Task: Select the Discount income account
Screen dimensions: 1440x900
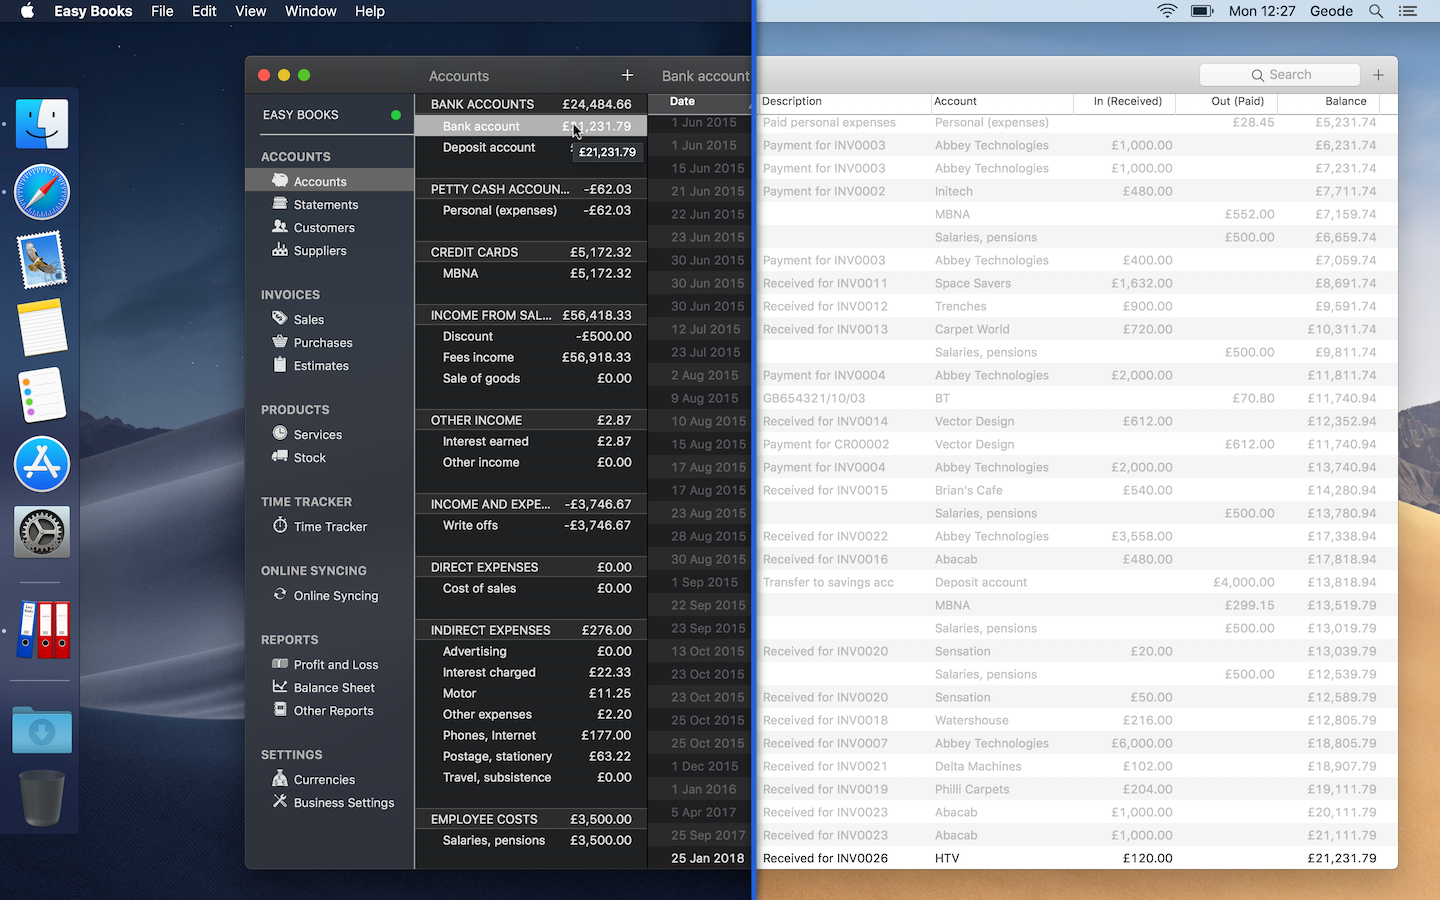Action: (x=531, y=336)
